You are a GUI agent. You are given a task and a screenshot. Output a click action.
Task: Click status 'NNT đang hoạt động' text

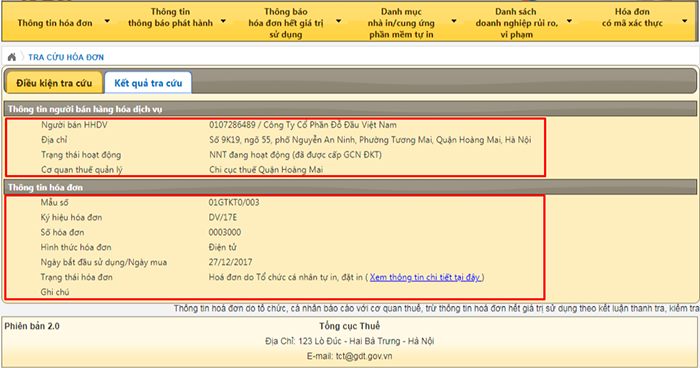[x=295, y=155]
